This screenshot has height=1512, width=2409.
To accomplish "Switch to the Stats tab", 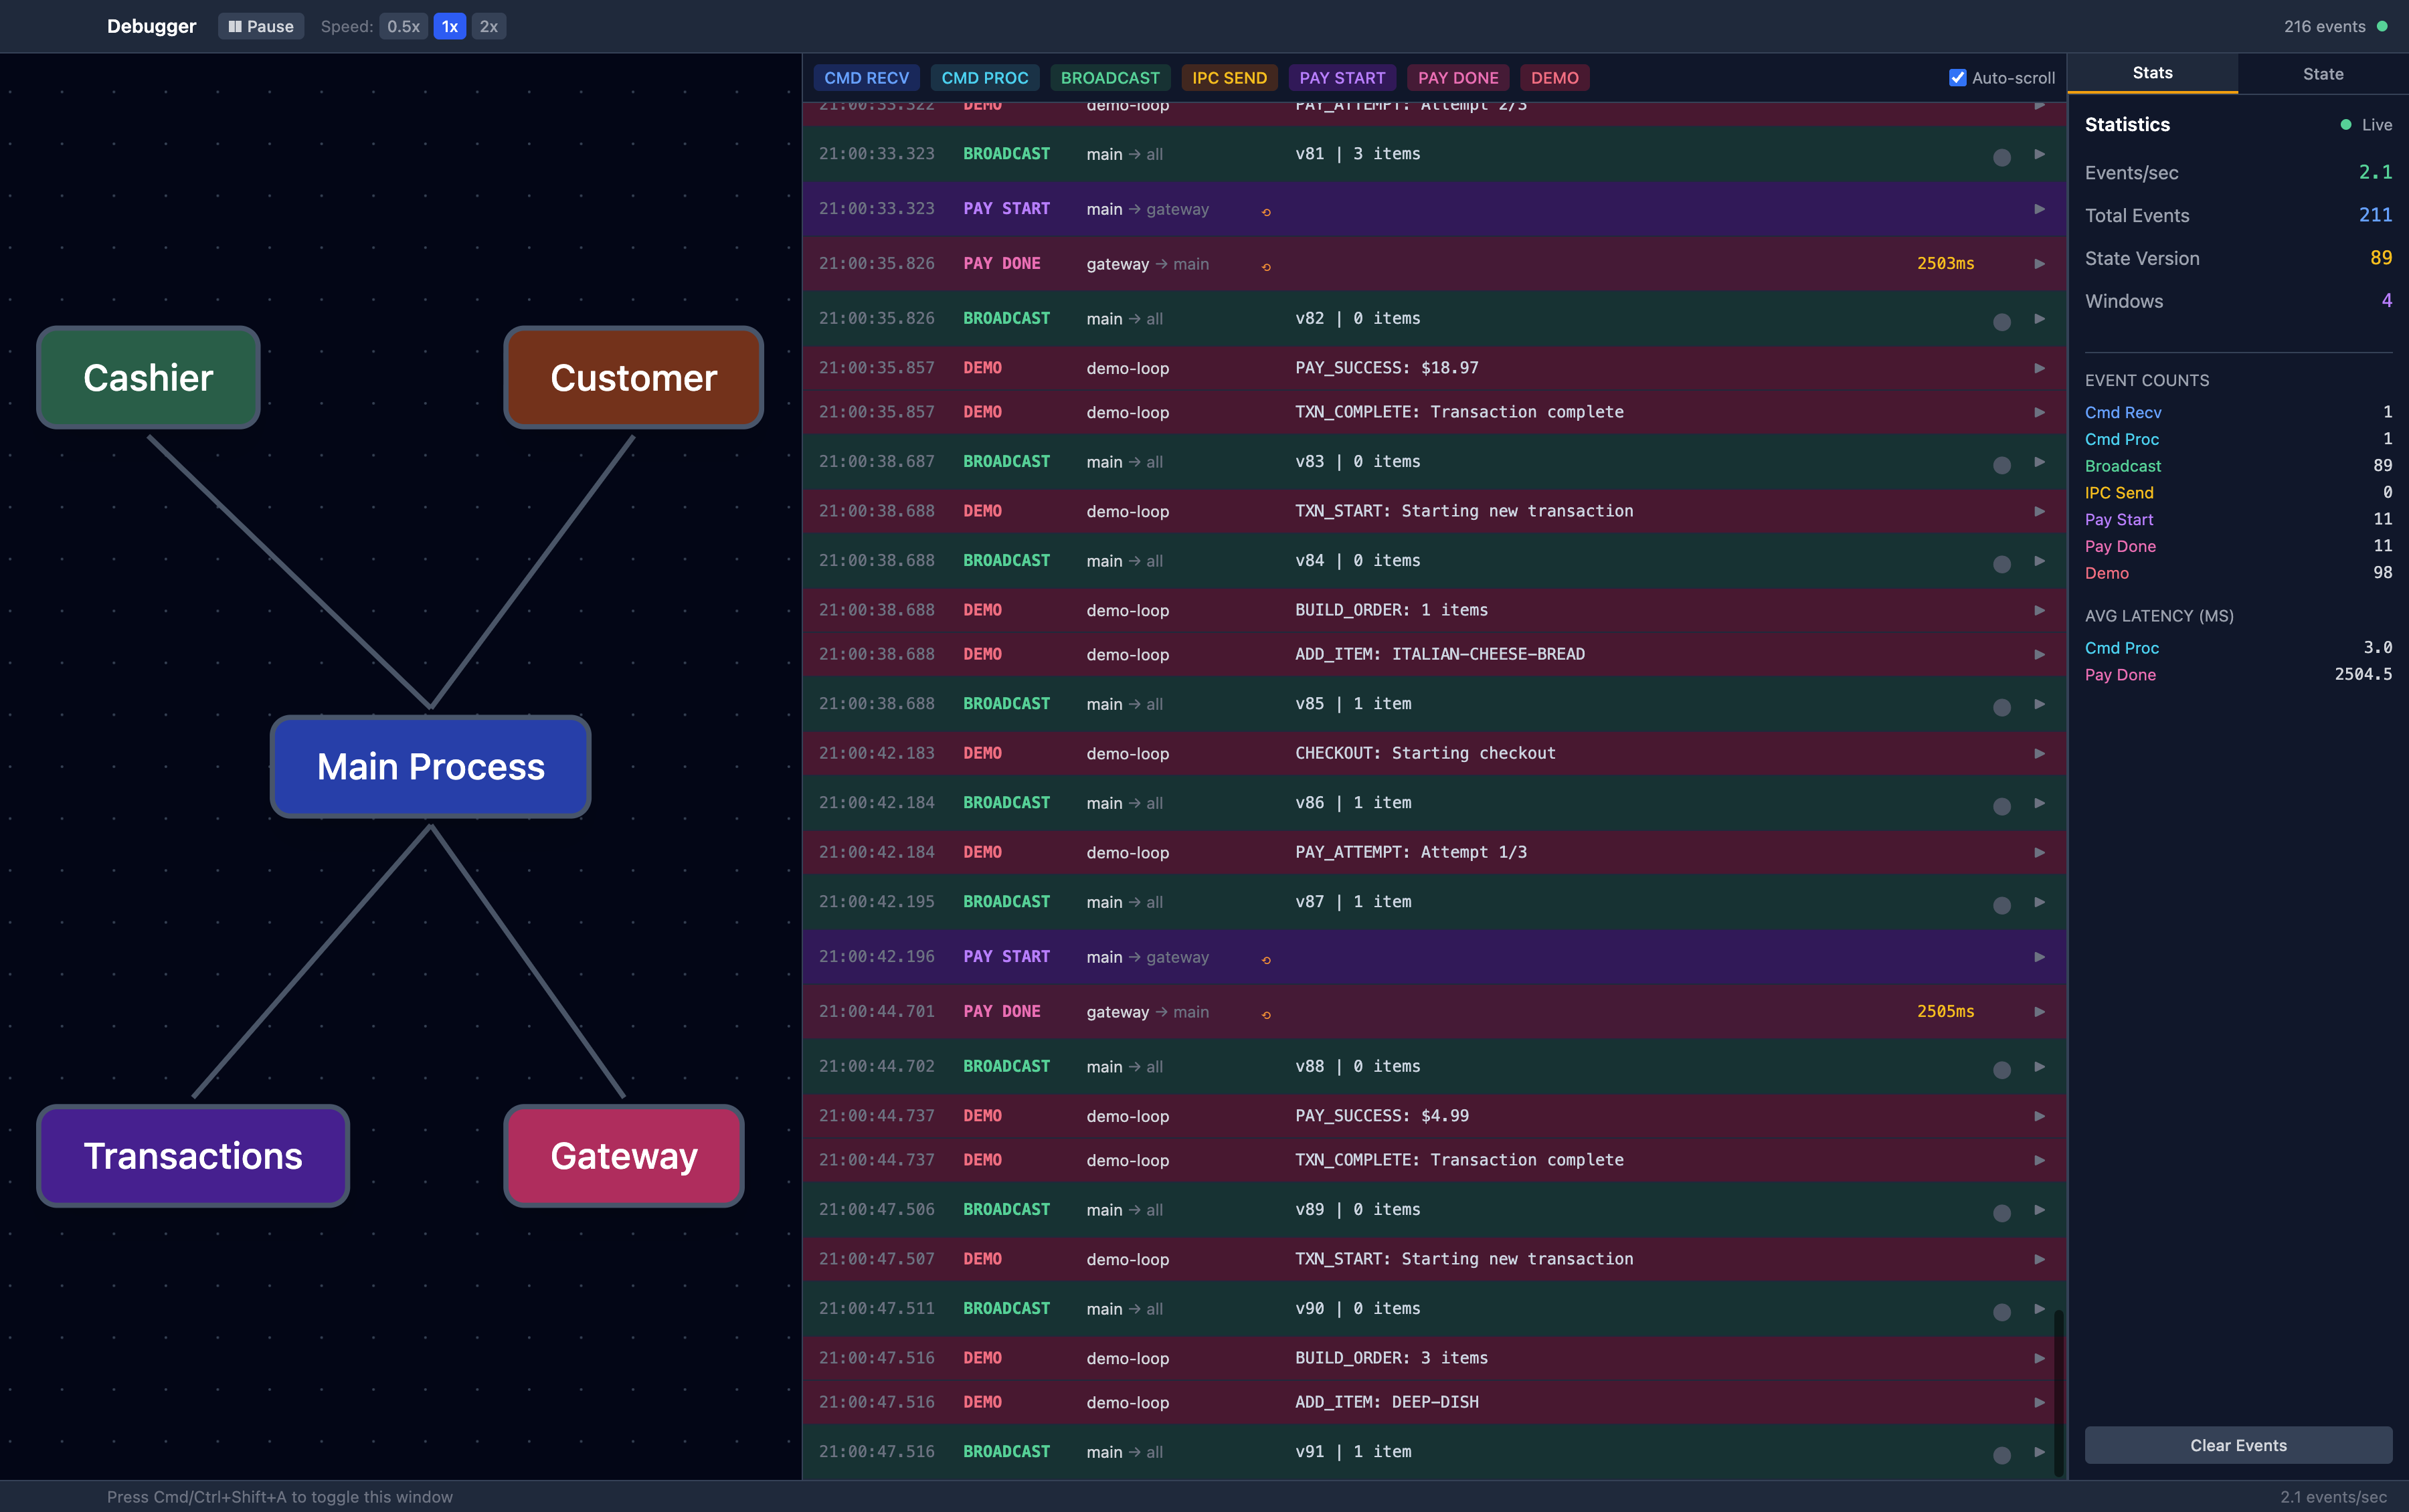I will tap(2151, 73).
